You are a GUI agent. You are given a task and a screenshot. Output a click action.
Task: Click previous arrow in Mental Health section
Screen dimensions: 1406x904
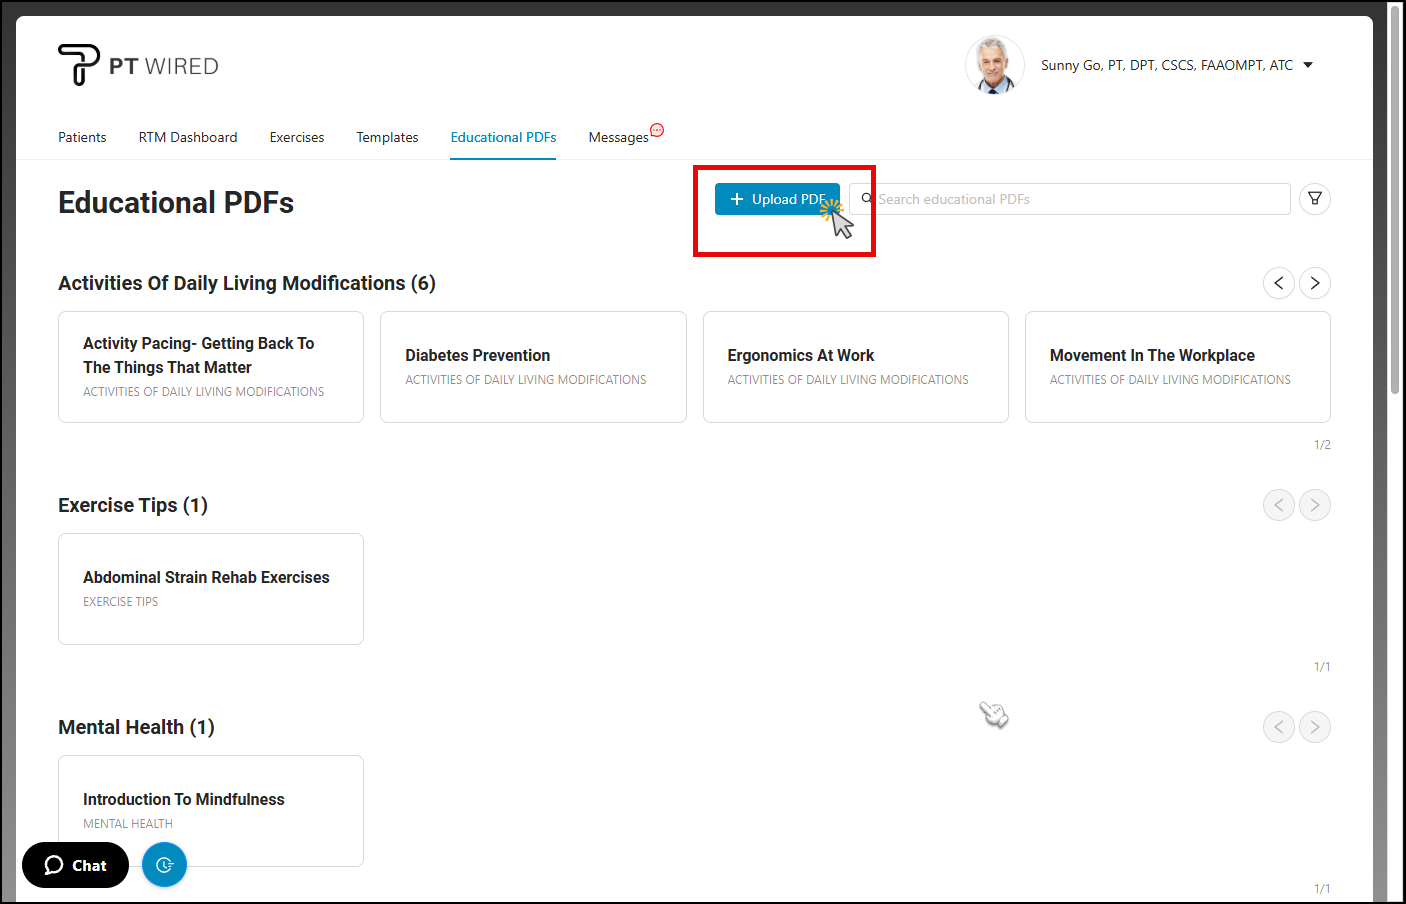[x=1278, y=727]
